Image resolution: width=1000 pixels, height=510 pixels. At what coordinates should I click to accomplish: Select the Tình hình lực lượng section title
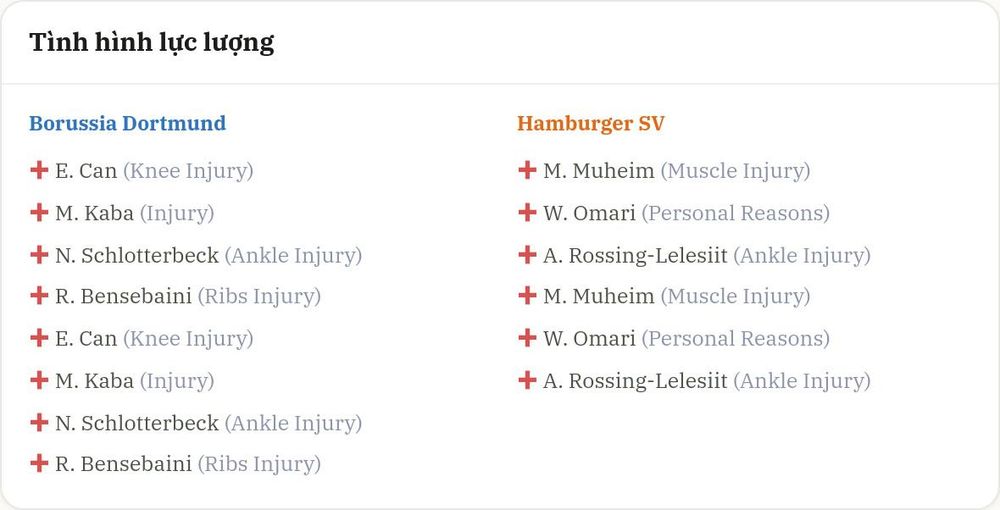click(152, 43)
